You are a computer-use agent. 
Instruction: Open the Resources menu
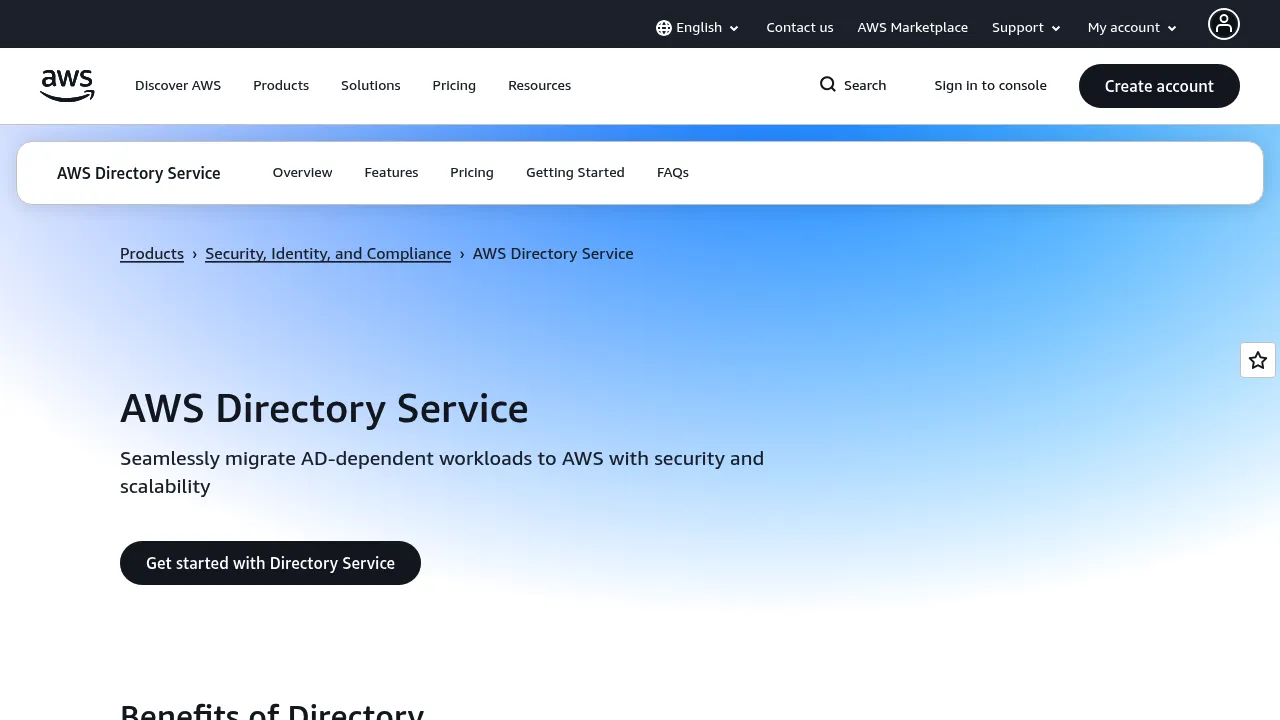pyautogui.click(x=540, y=86)
